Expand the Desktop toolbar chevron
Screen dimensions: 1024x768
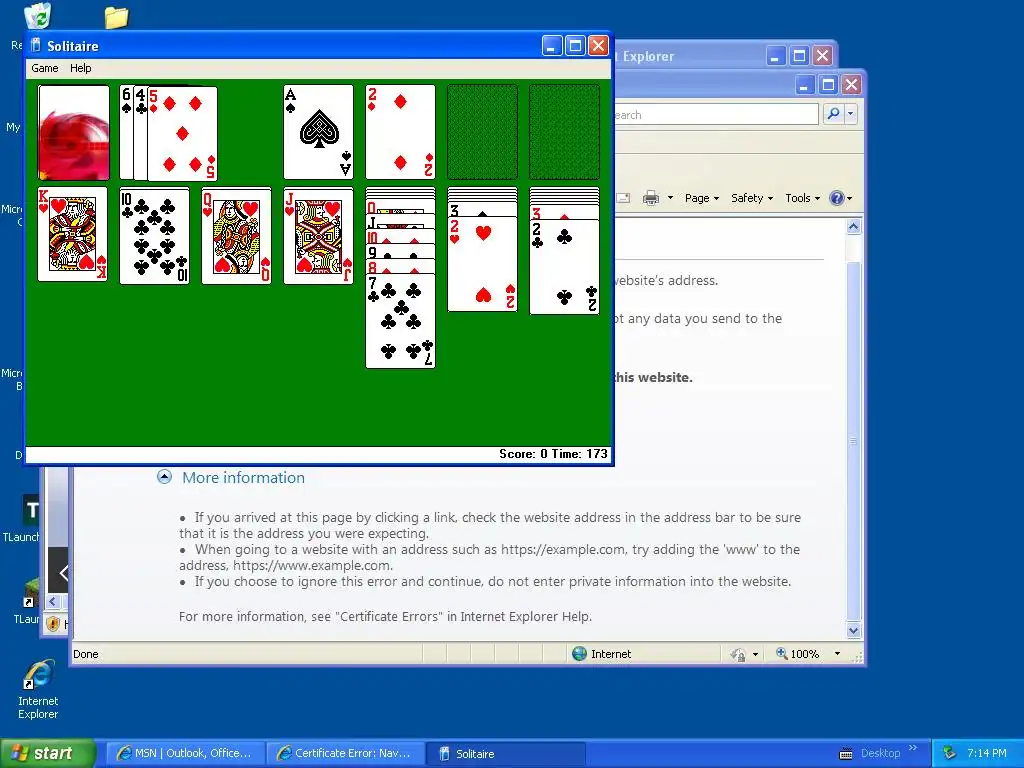point(913,748)
